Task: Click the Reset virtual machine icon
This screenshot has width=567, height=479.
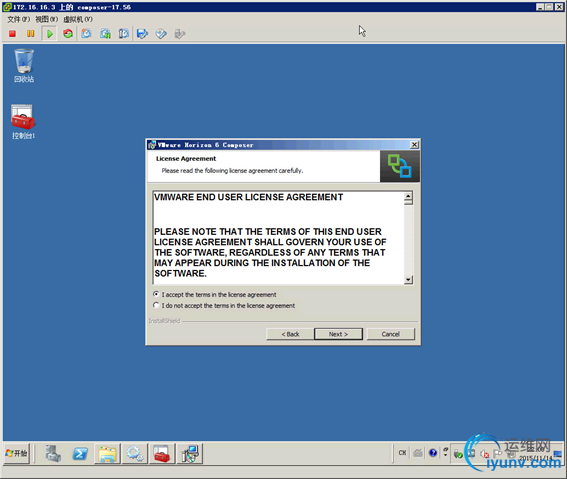Action: click(68, 34)
